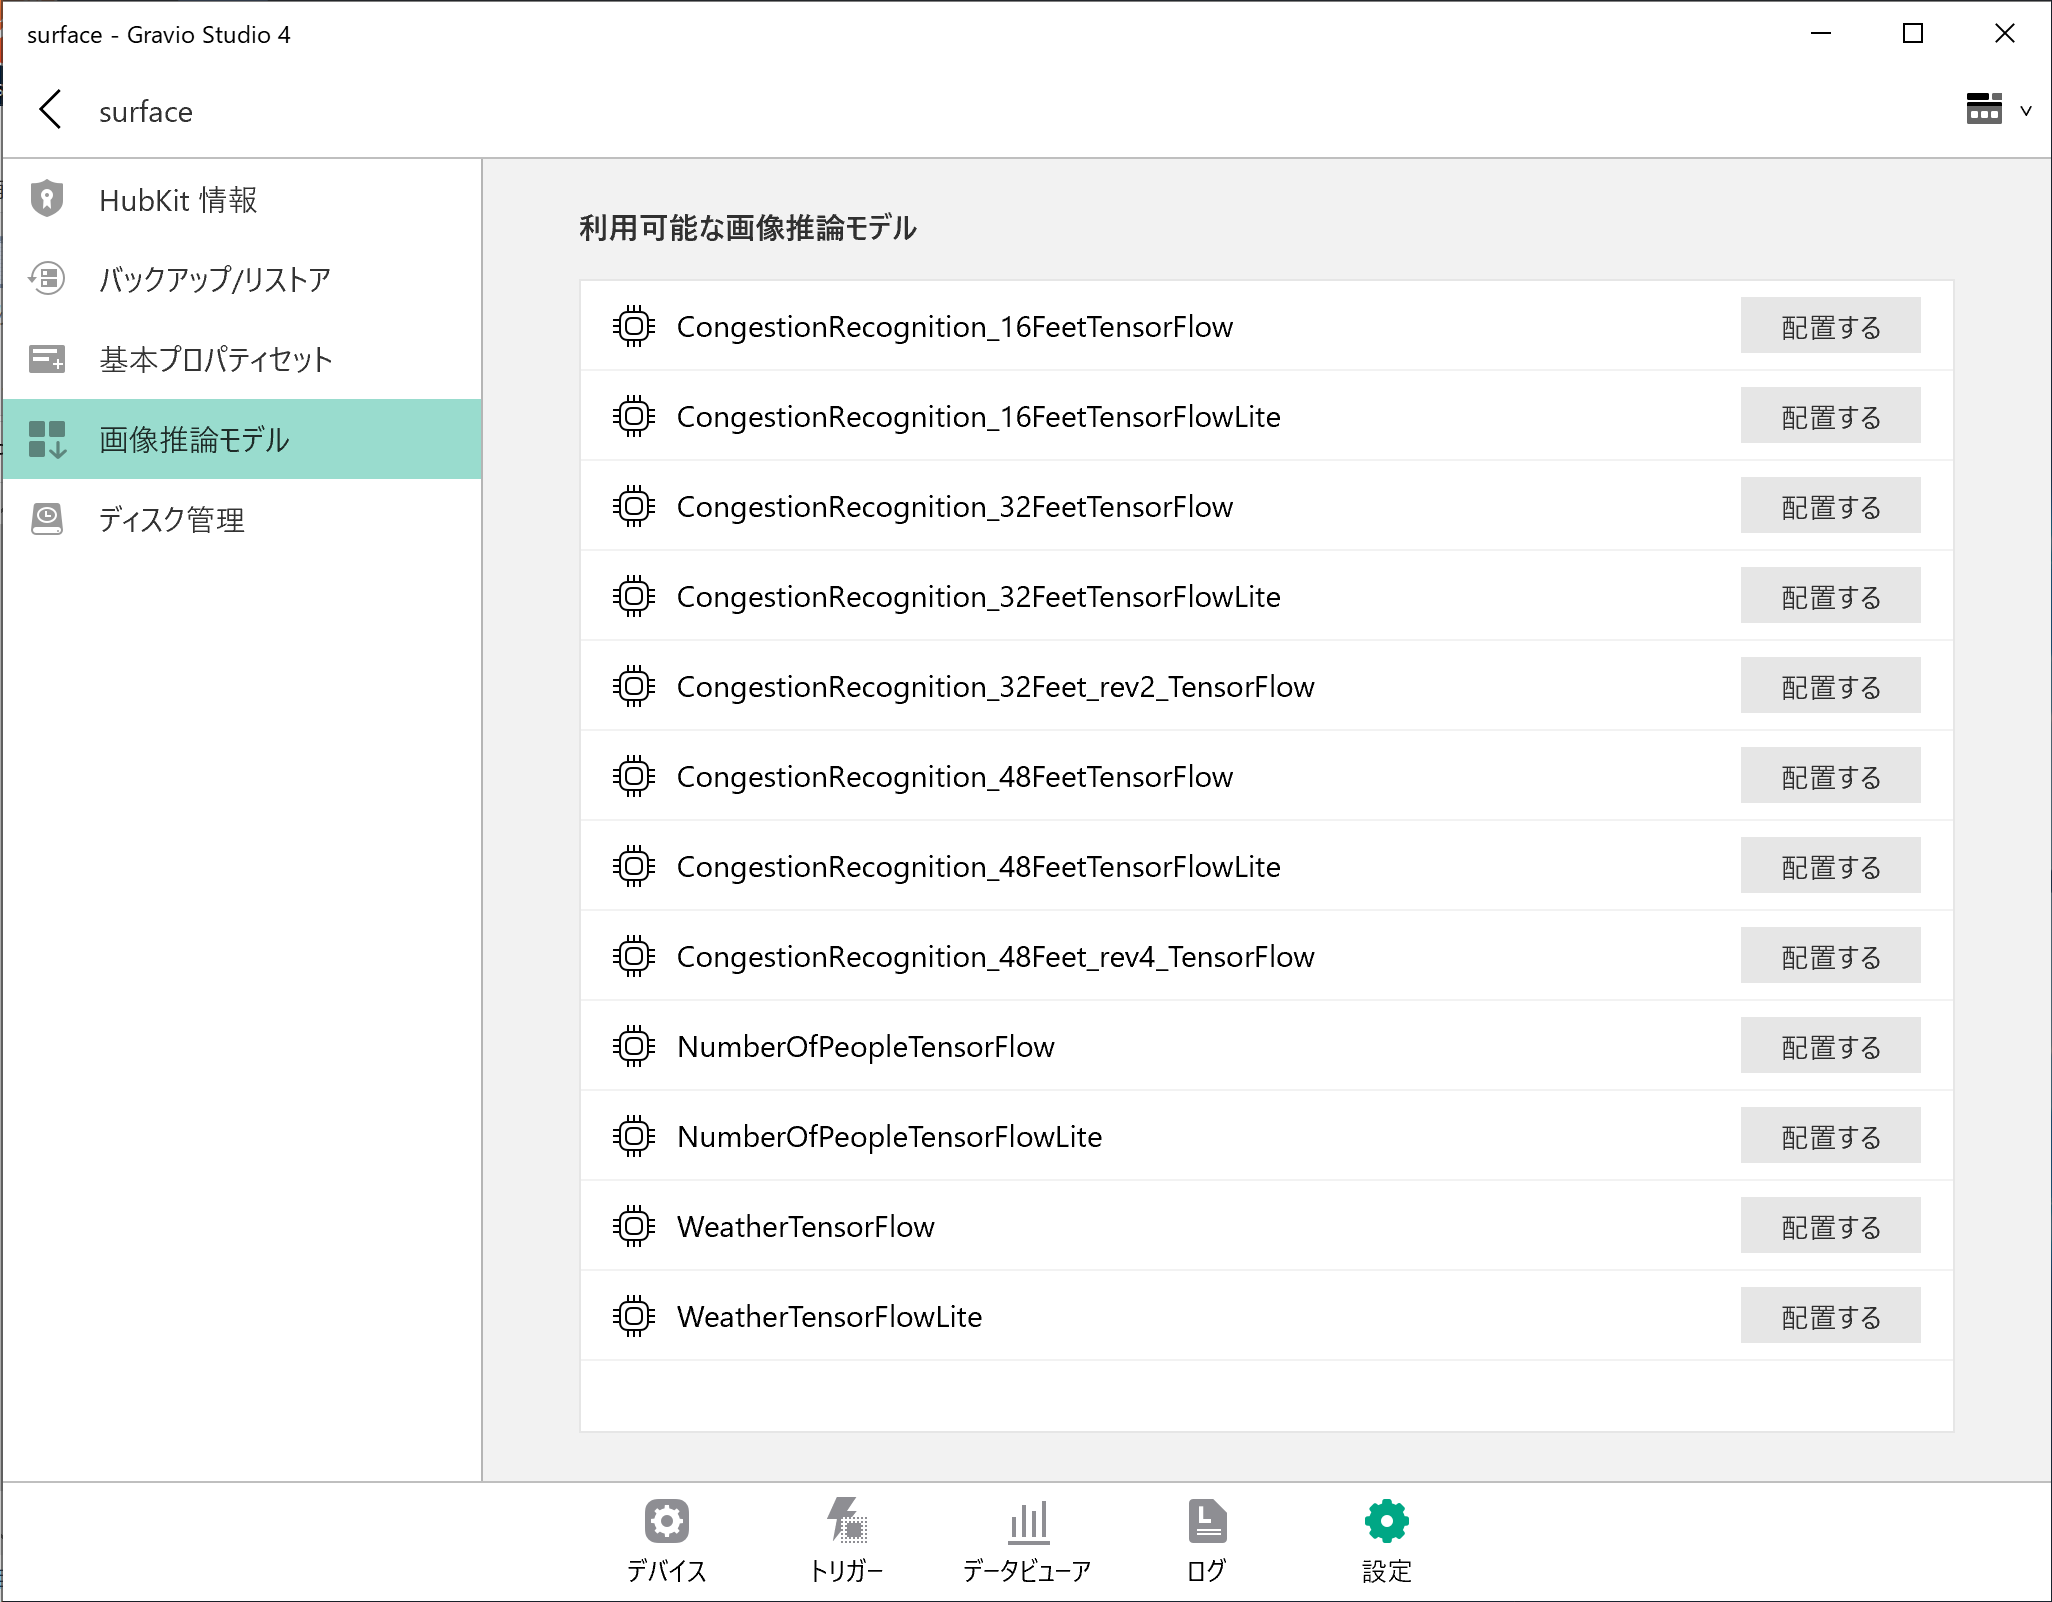
Task: Select the 設定 gear tab
Action: pyautogui.click(x=1387, y=1541)
